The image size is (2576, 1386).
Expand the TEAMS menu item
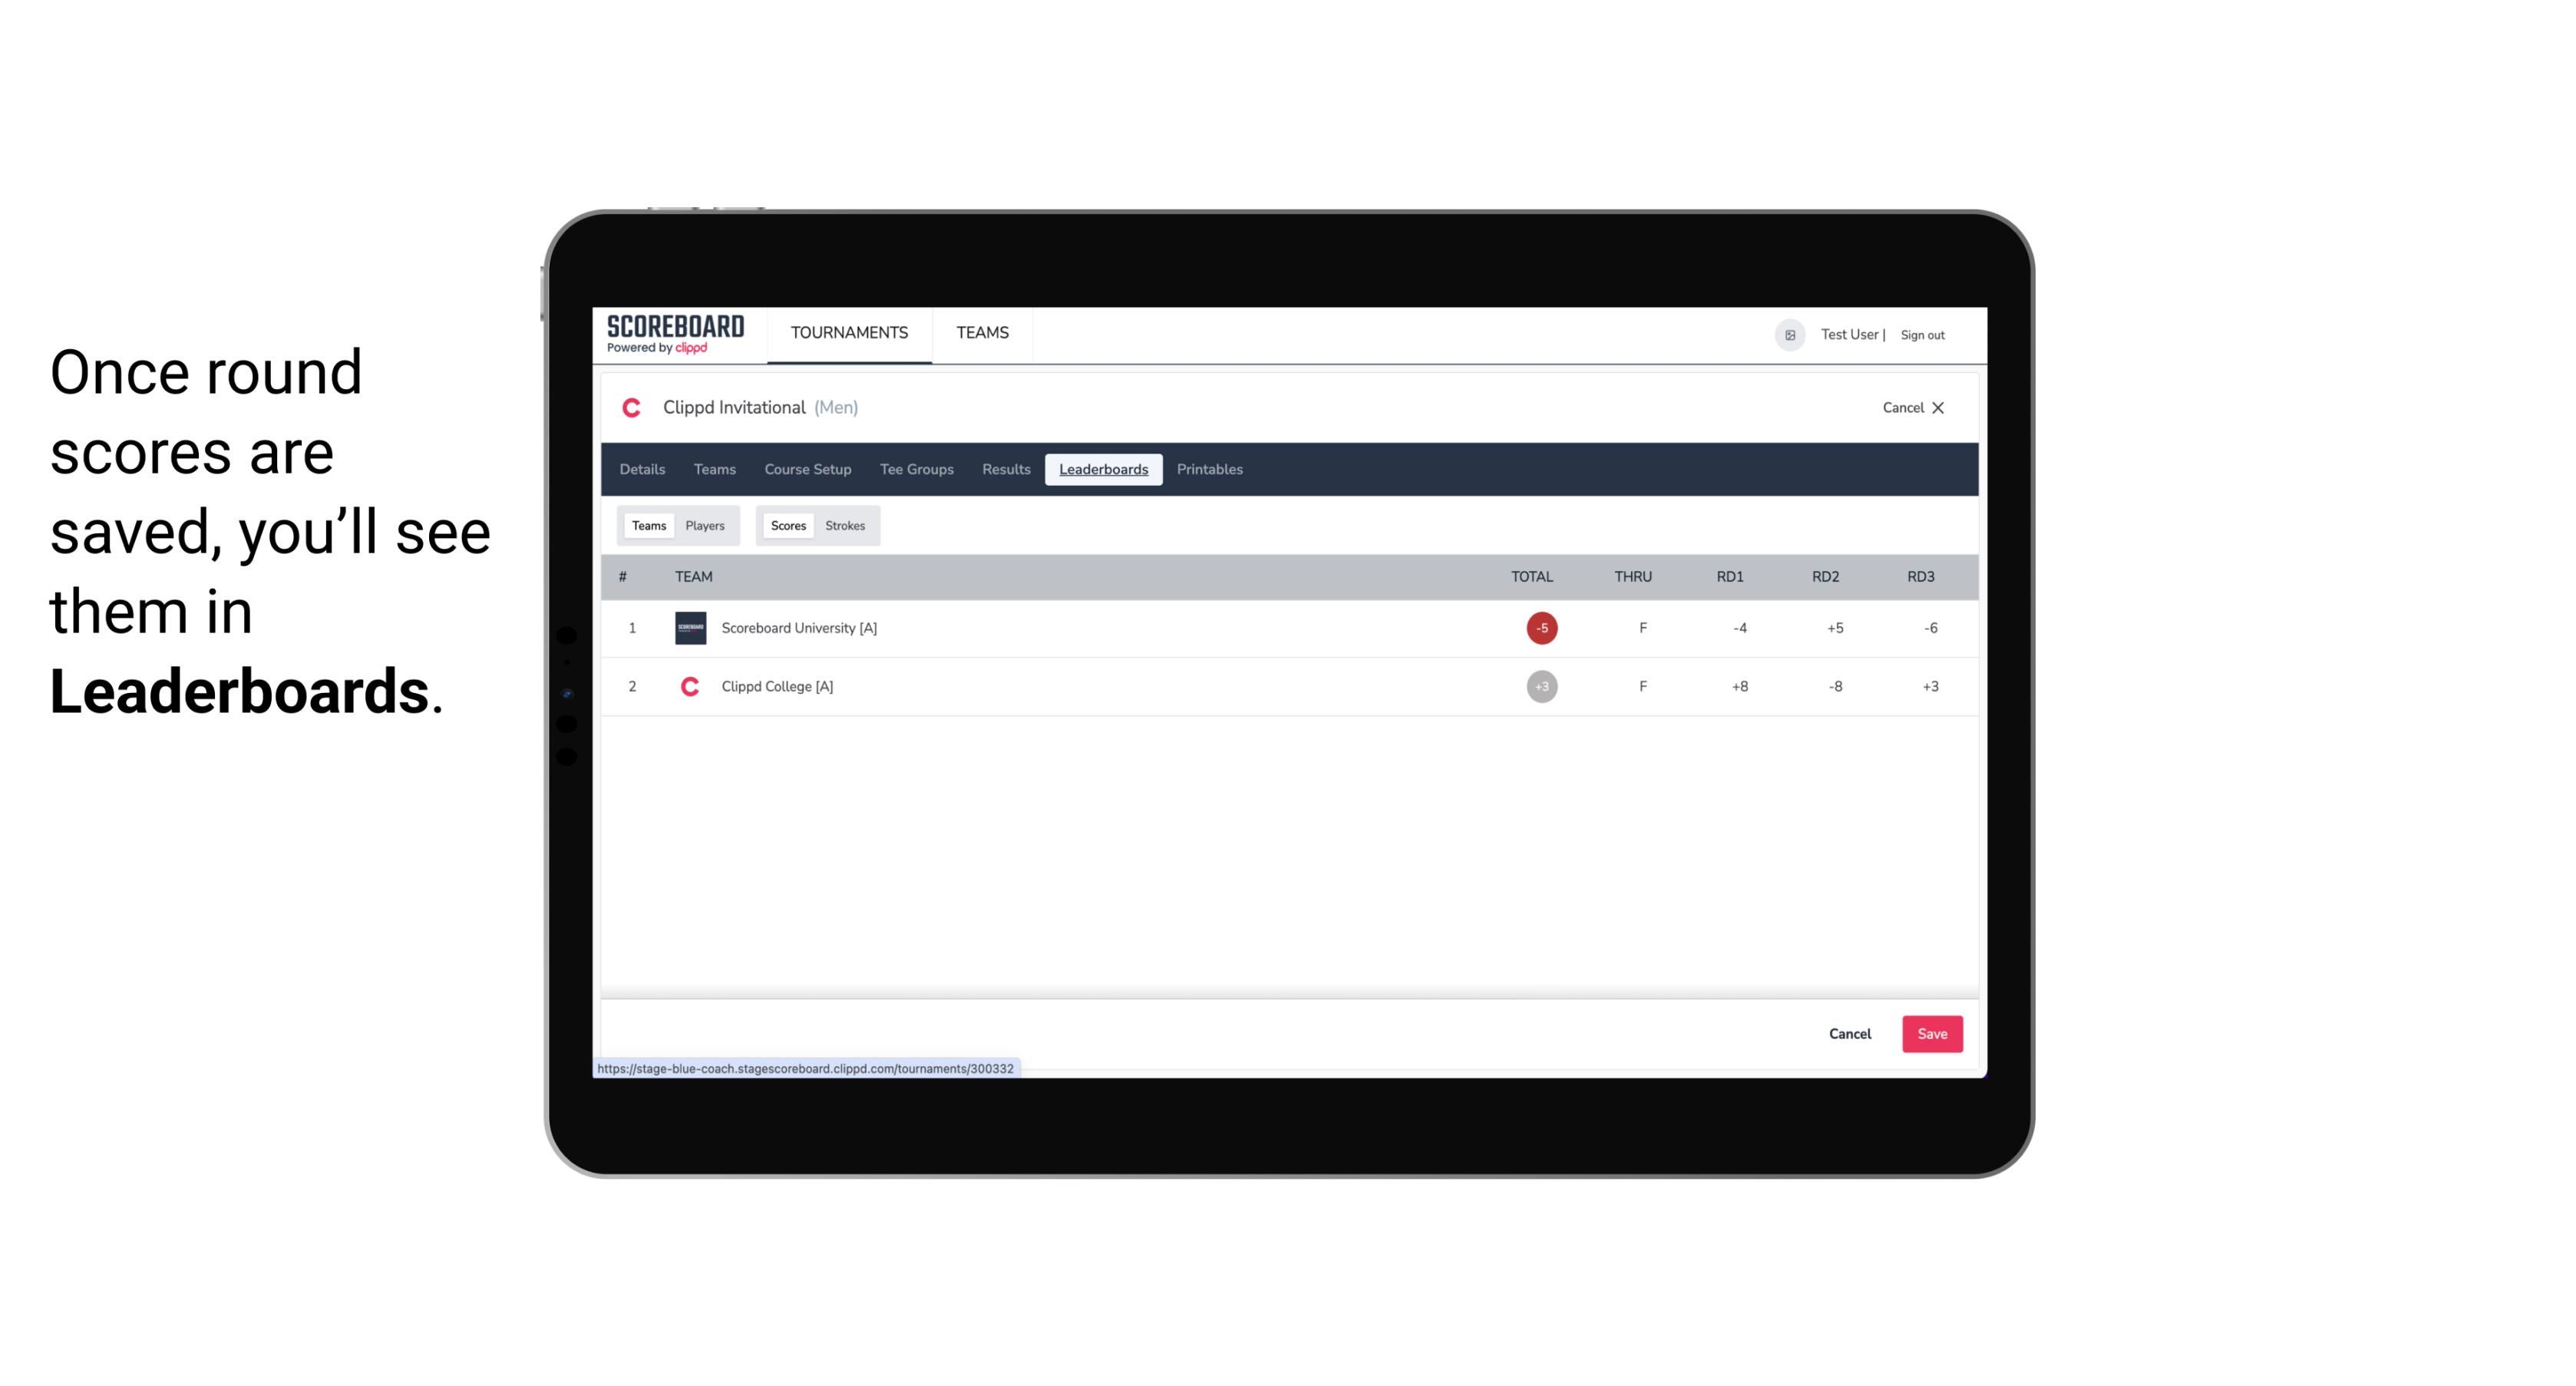click(x=983, y=333)
